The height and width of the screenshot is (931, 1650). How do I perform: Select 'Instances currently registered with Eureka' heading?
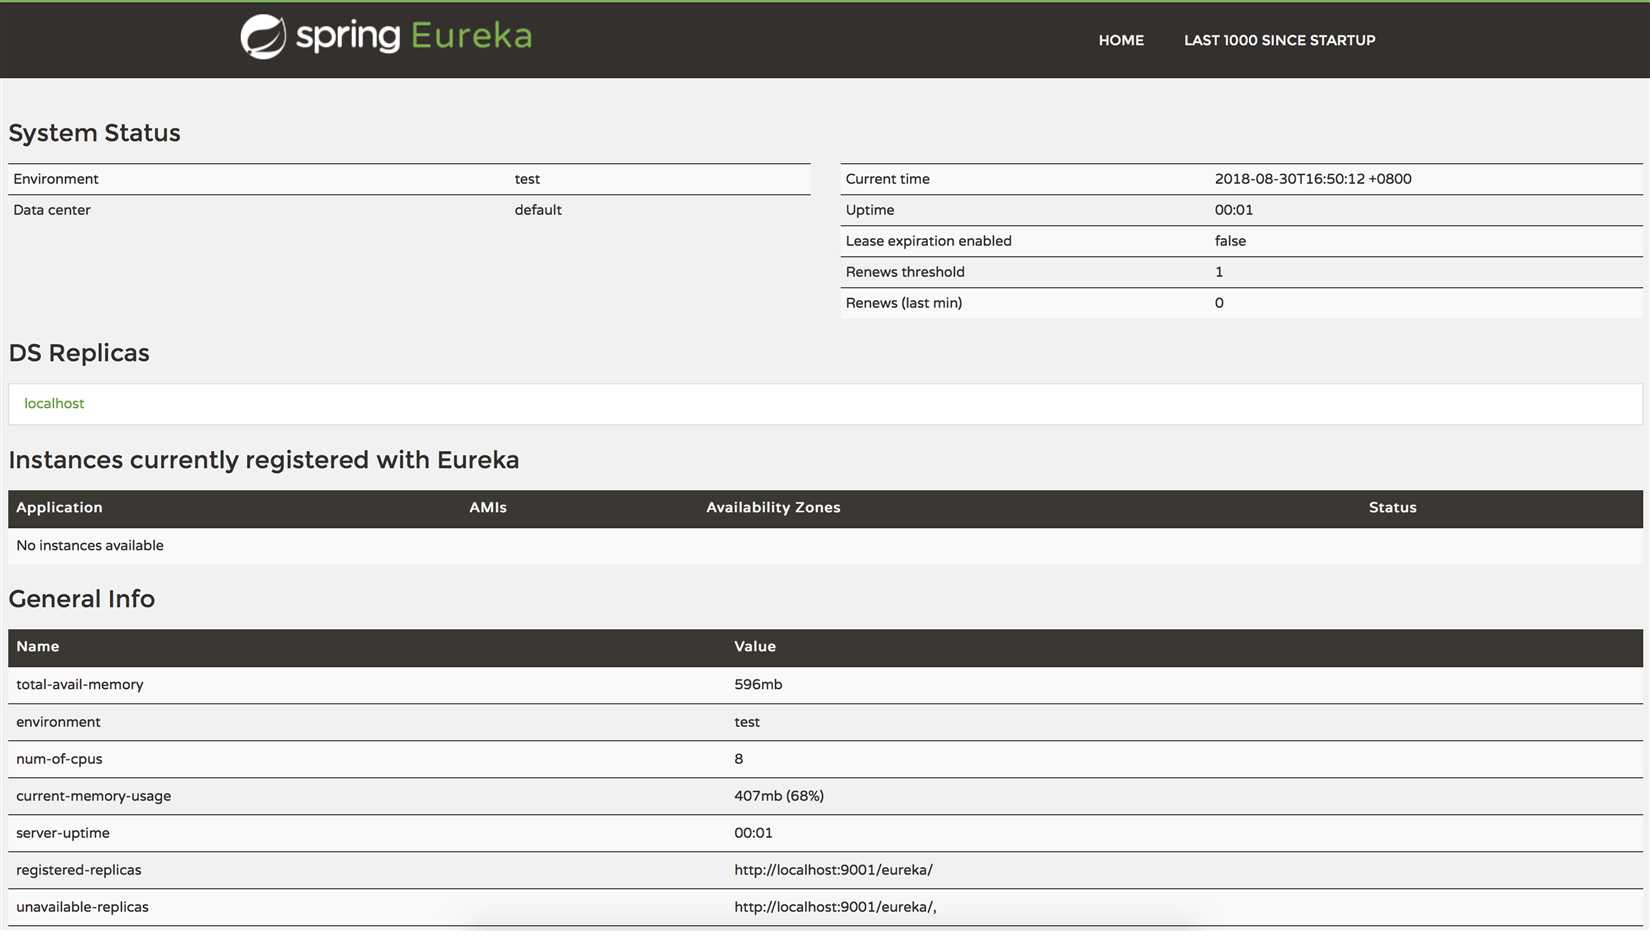pyautogui.click(x=264, y=460)
